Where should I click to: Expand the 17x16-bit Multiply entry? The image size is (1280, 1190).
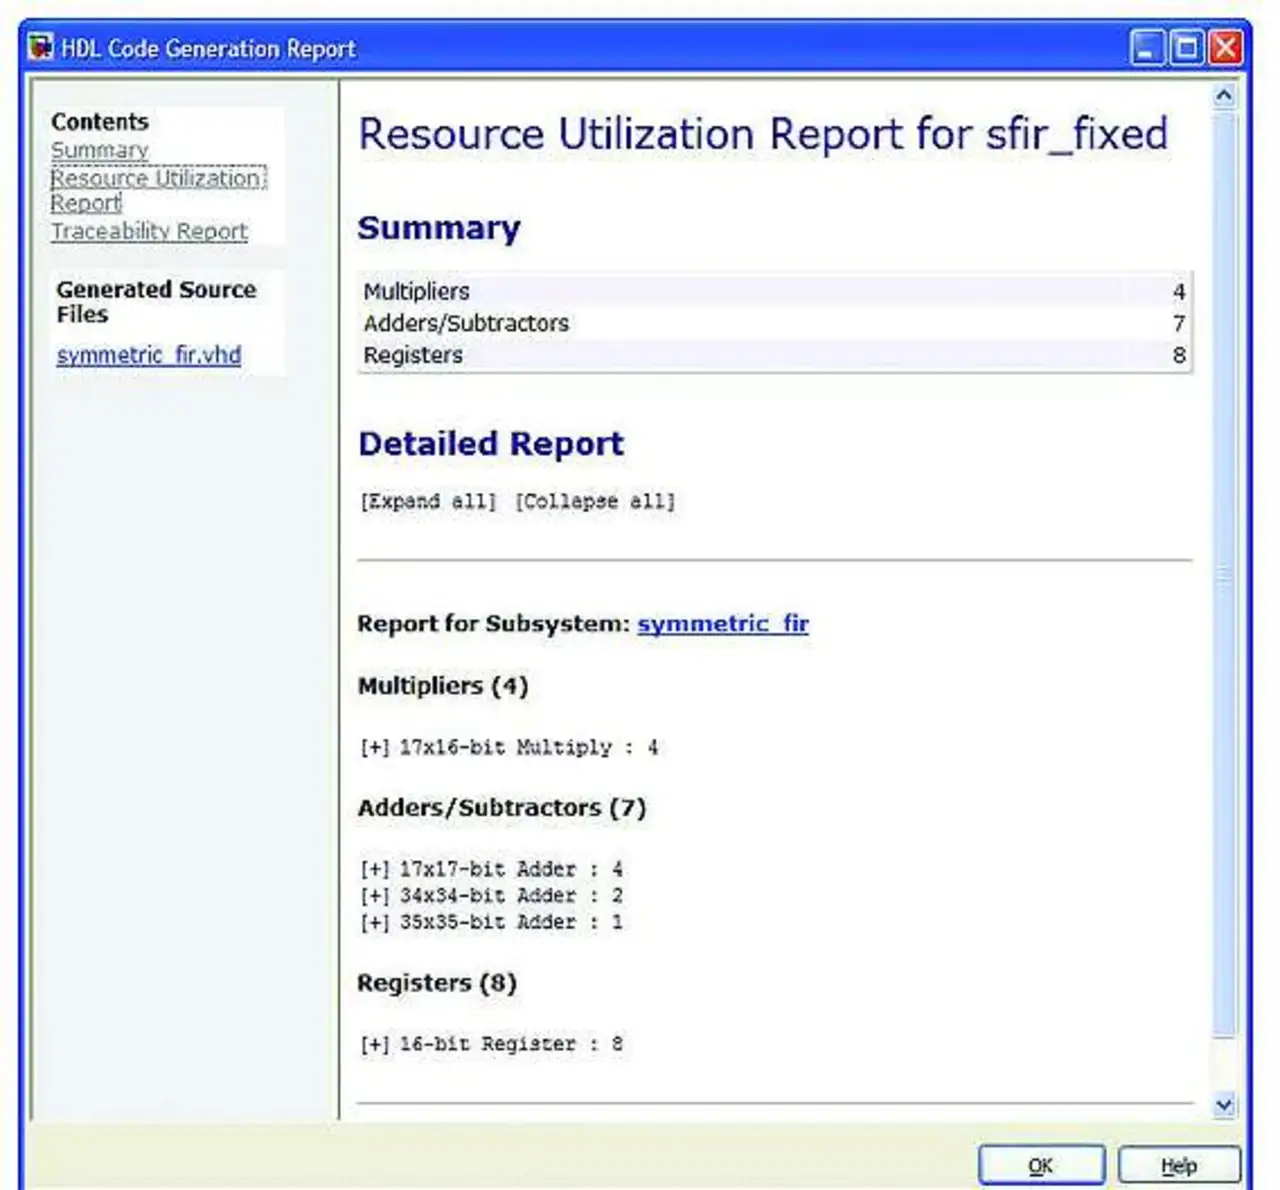click(374, 747)
